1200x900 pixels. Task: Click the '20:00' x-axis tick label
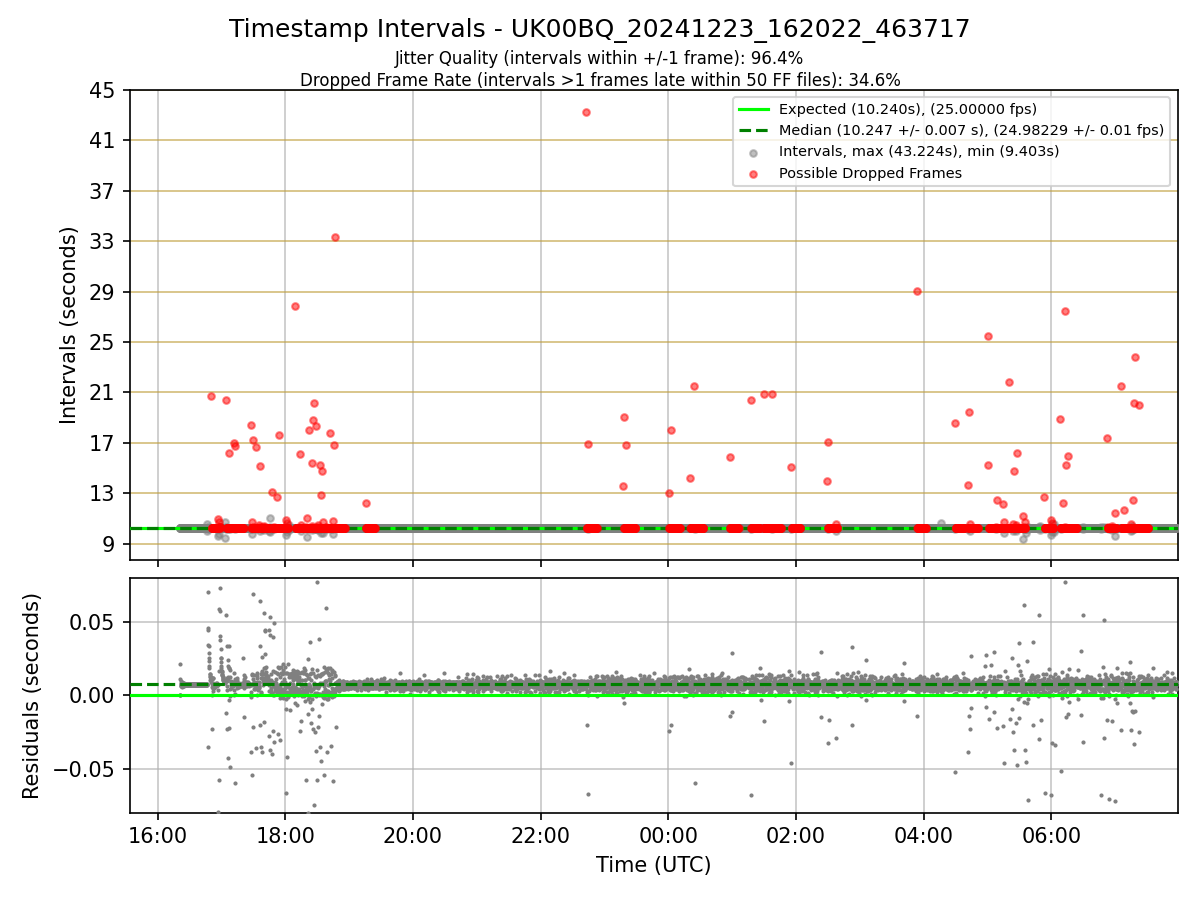click(413, 835)
